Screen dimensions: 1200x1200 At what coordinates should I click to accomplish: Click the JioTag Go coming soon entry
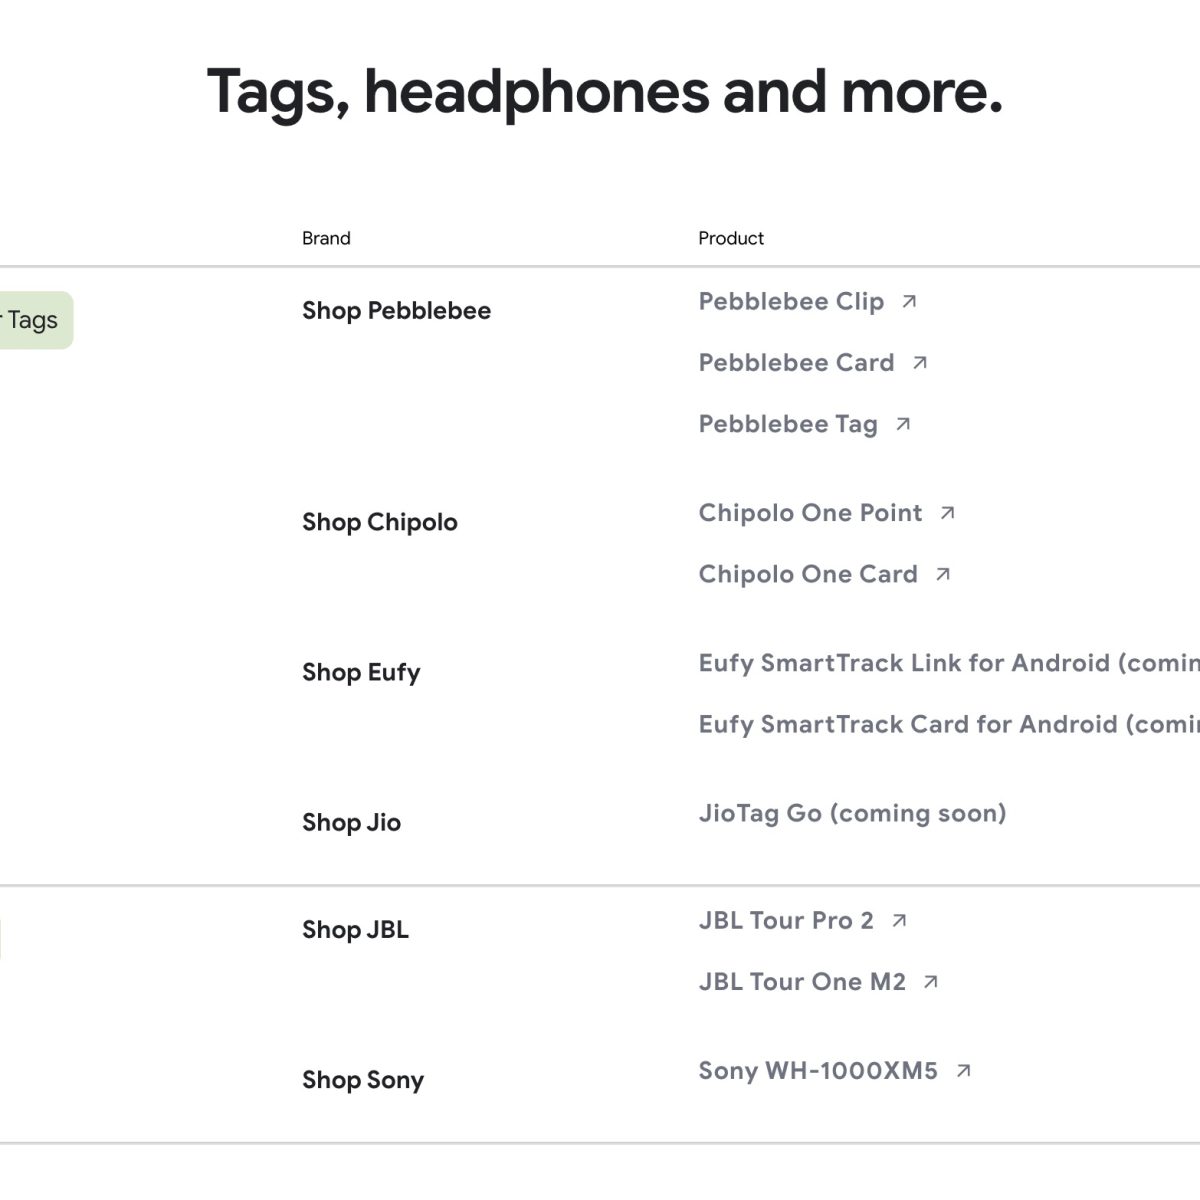(852, 813)
